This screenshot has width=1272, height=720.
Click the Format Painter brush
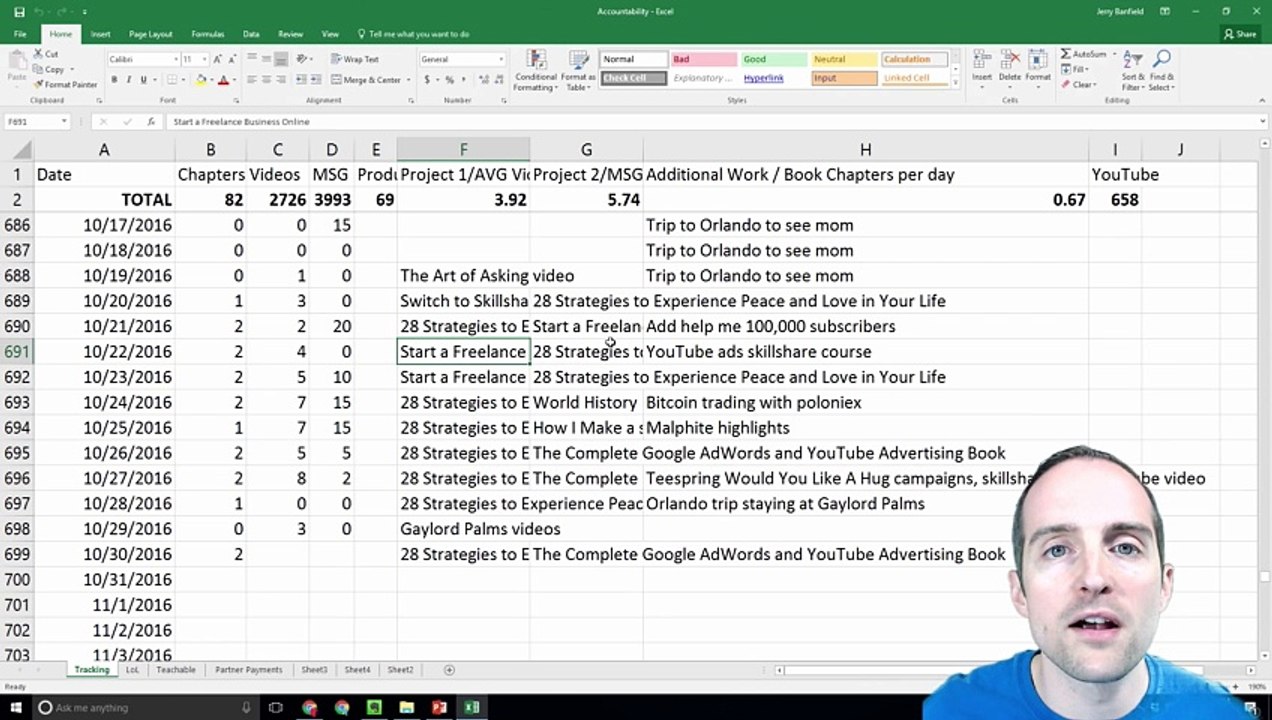[39, 85]
